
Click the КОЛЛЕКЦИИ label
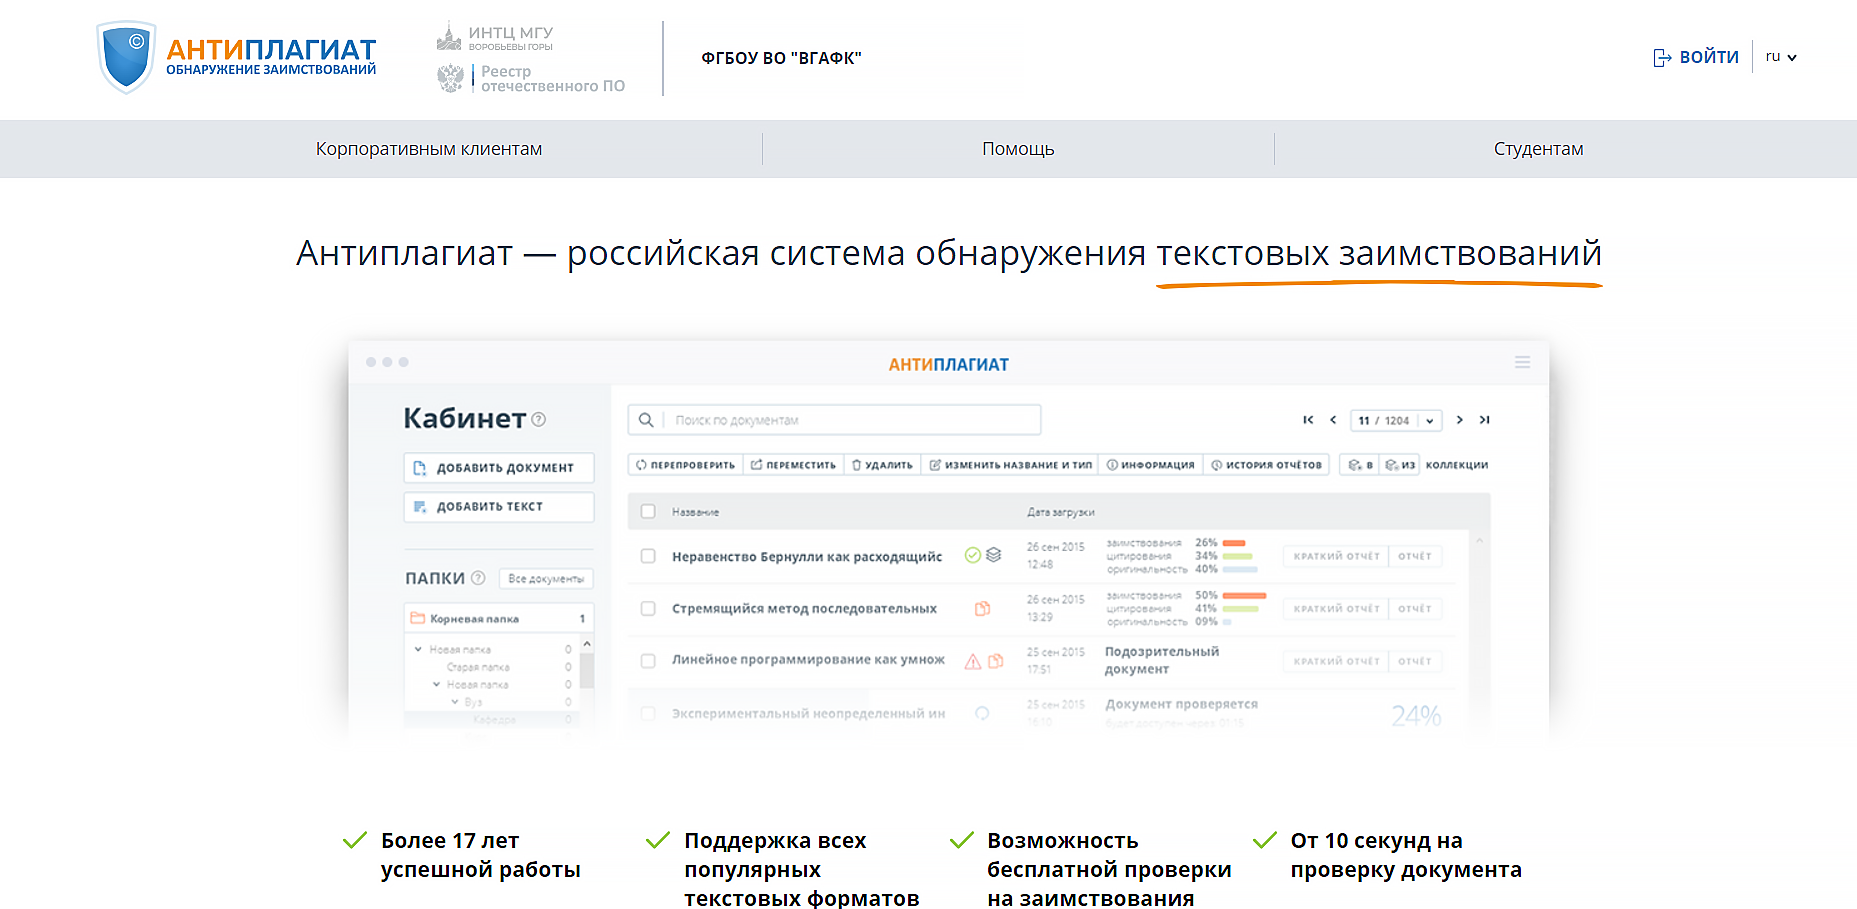(x=1457, y=465)
